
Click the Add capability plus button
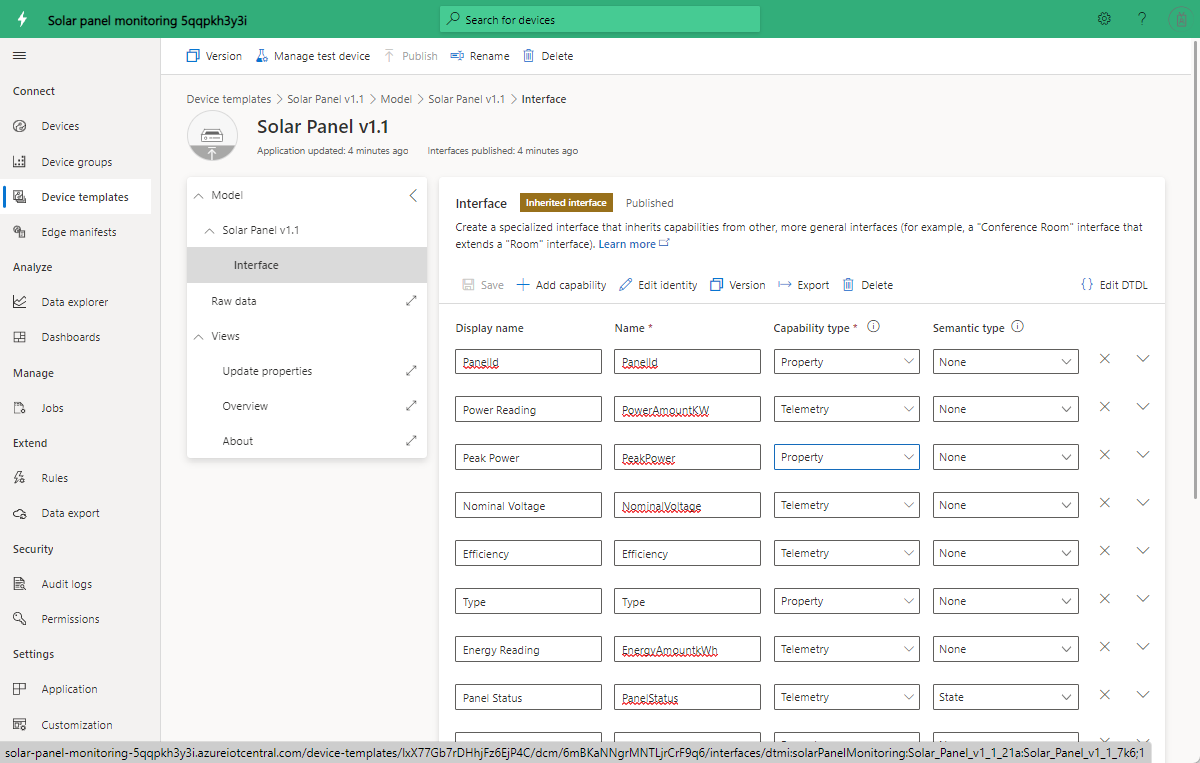point(561,285)
